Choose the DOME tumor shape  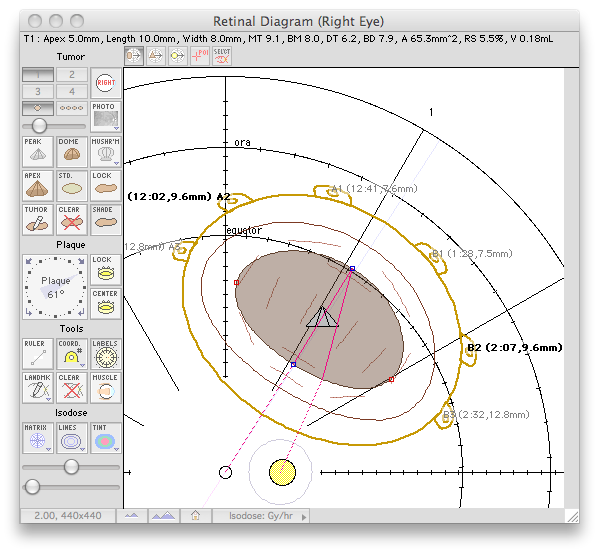coord(72,151)
